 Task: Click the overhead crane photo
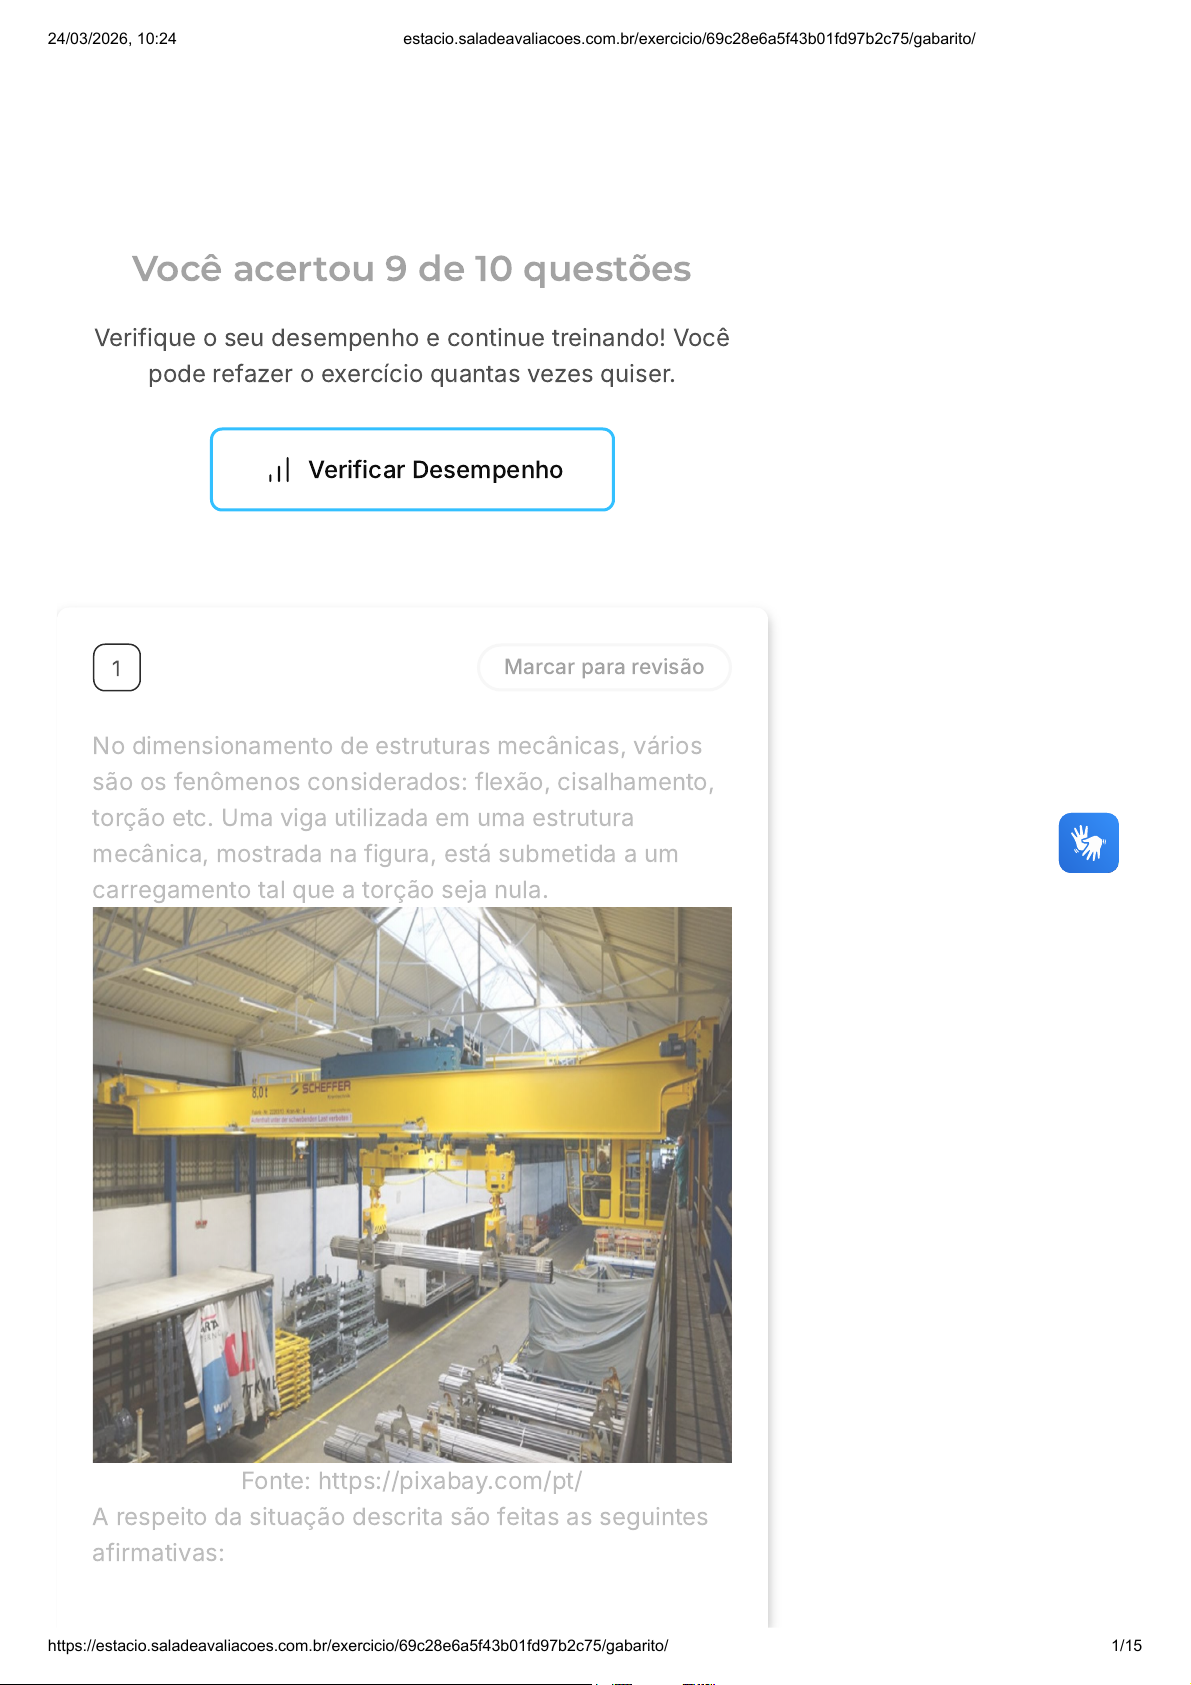click(412, 1185)
